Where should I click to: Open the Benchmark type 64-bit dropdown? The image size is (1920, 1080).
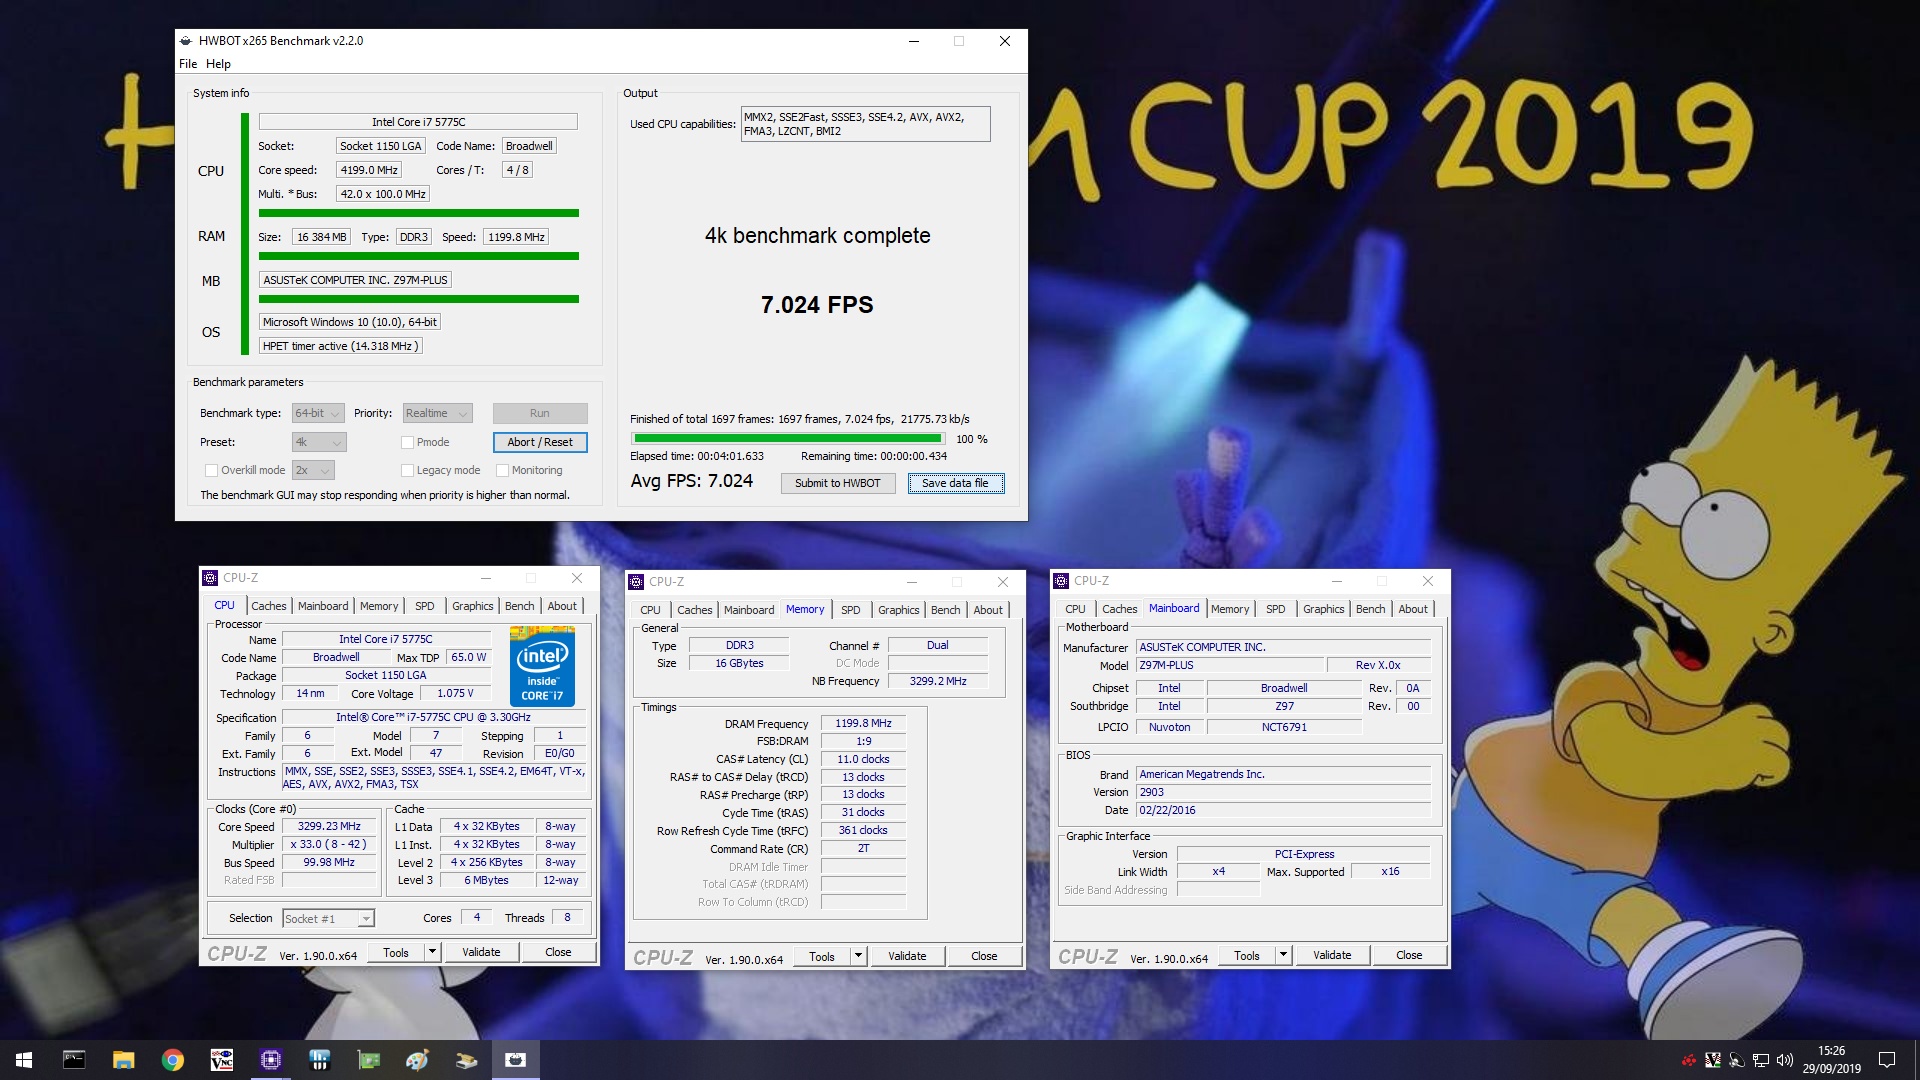[318, 413]
